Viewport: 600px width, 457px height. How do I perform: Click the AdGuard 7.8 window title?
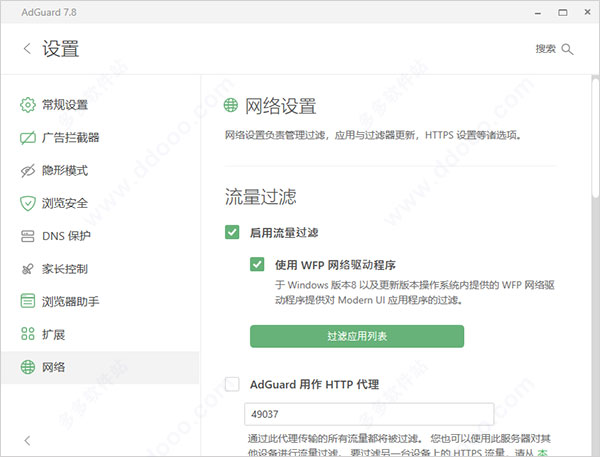coord(49,12)
